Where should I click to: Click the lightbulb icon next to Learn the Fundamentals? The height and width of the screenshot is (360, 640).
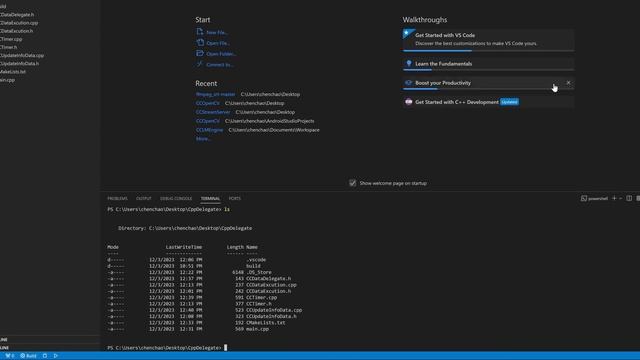tap(409, 63)
